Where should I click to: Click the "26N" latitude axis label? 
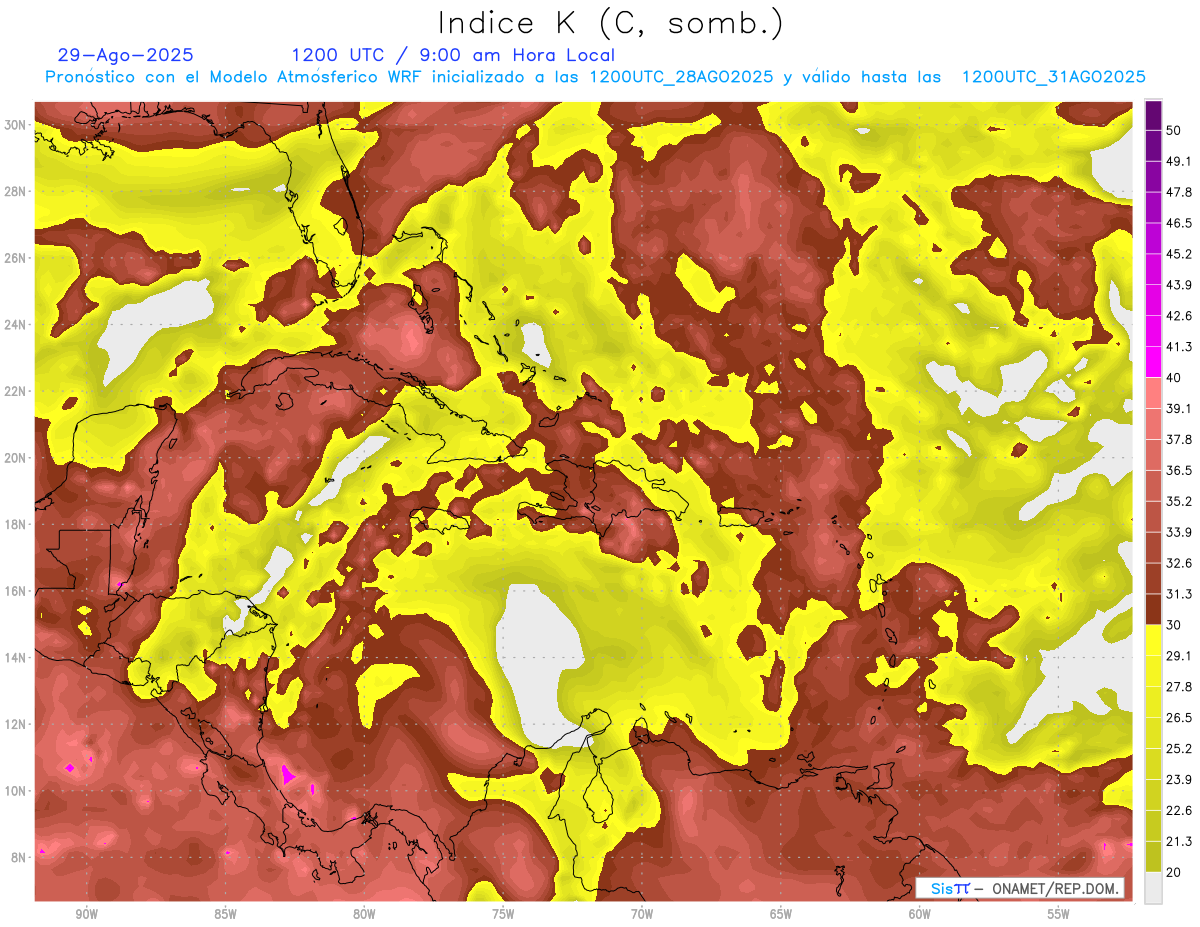(x=15, y=258)
